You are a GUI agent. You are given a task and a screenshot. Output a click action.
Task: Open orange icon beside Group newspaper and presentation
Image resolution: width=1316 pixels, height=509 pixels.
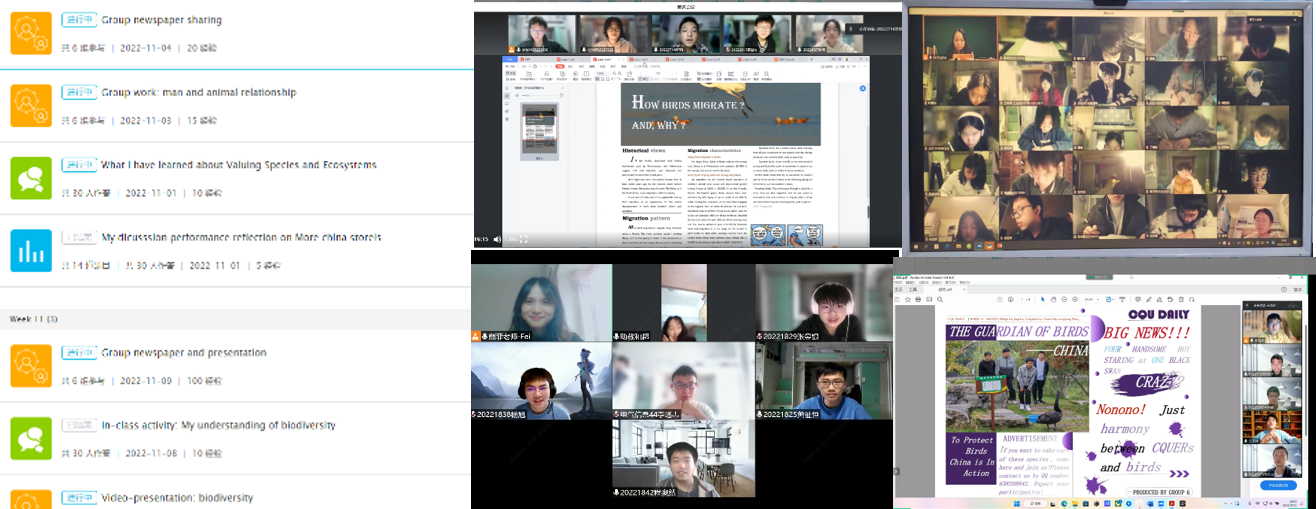coord(30,365)
